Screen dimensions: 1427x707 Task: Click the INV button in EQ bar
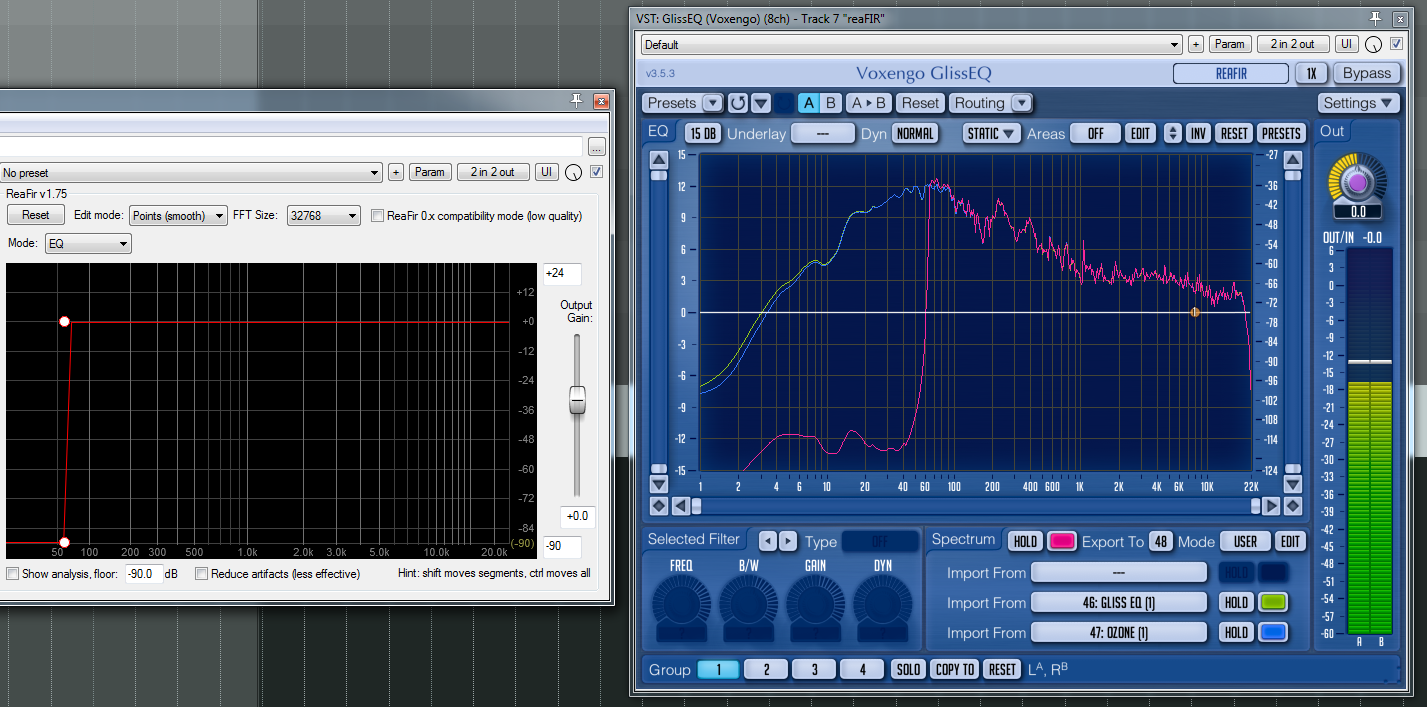pos(1199,133)
